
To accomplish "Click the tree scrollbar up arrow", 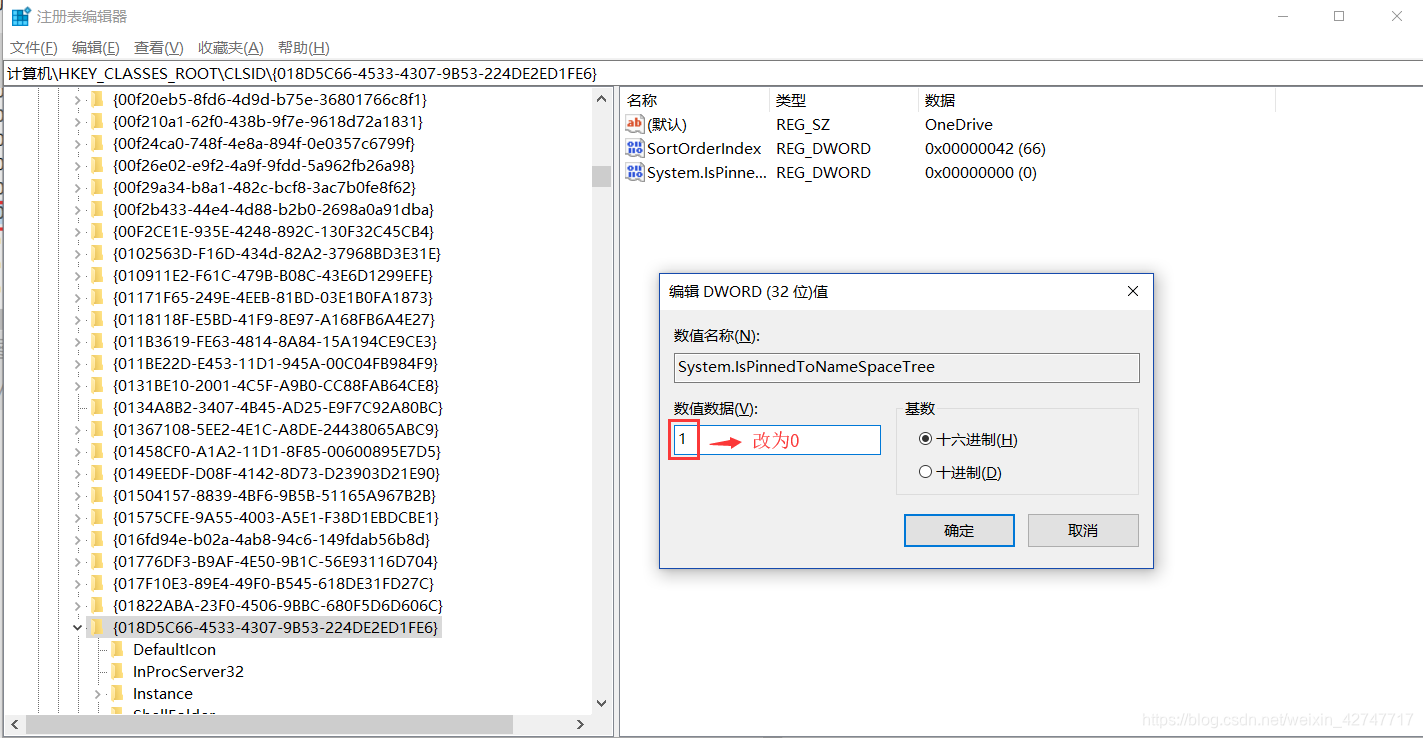I will click(x=601, y=98).
